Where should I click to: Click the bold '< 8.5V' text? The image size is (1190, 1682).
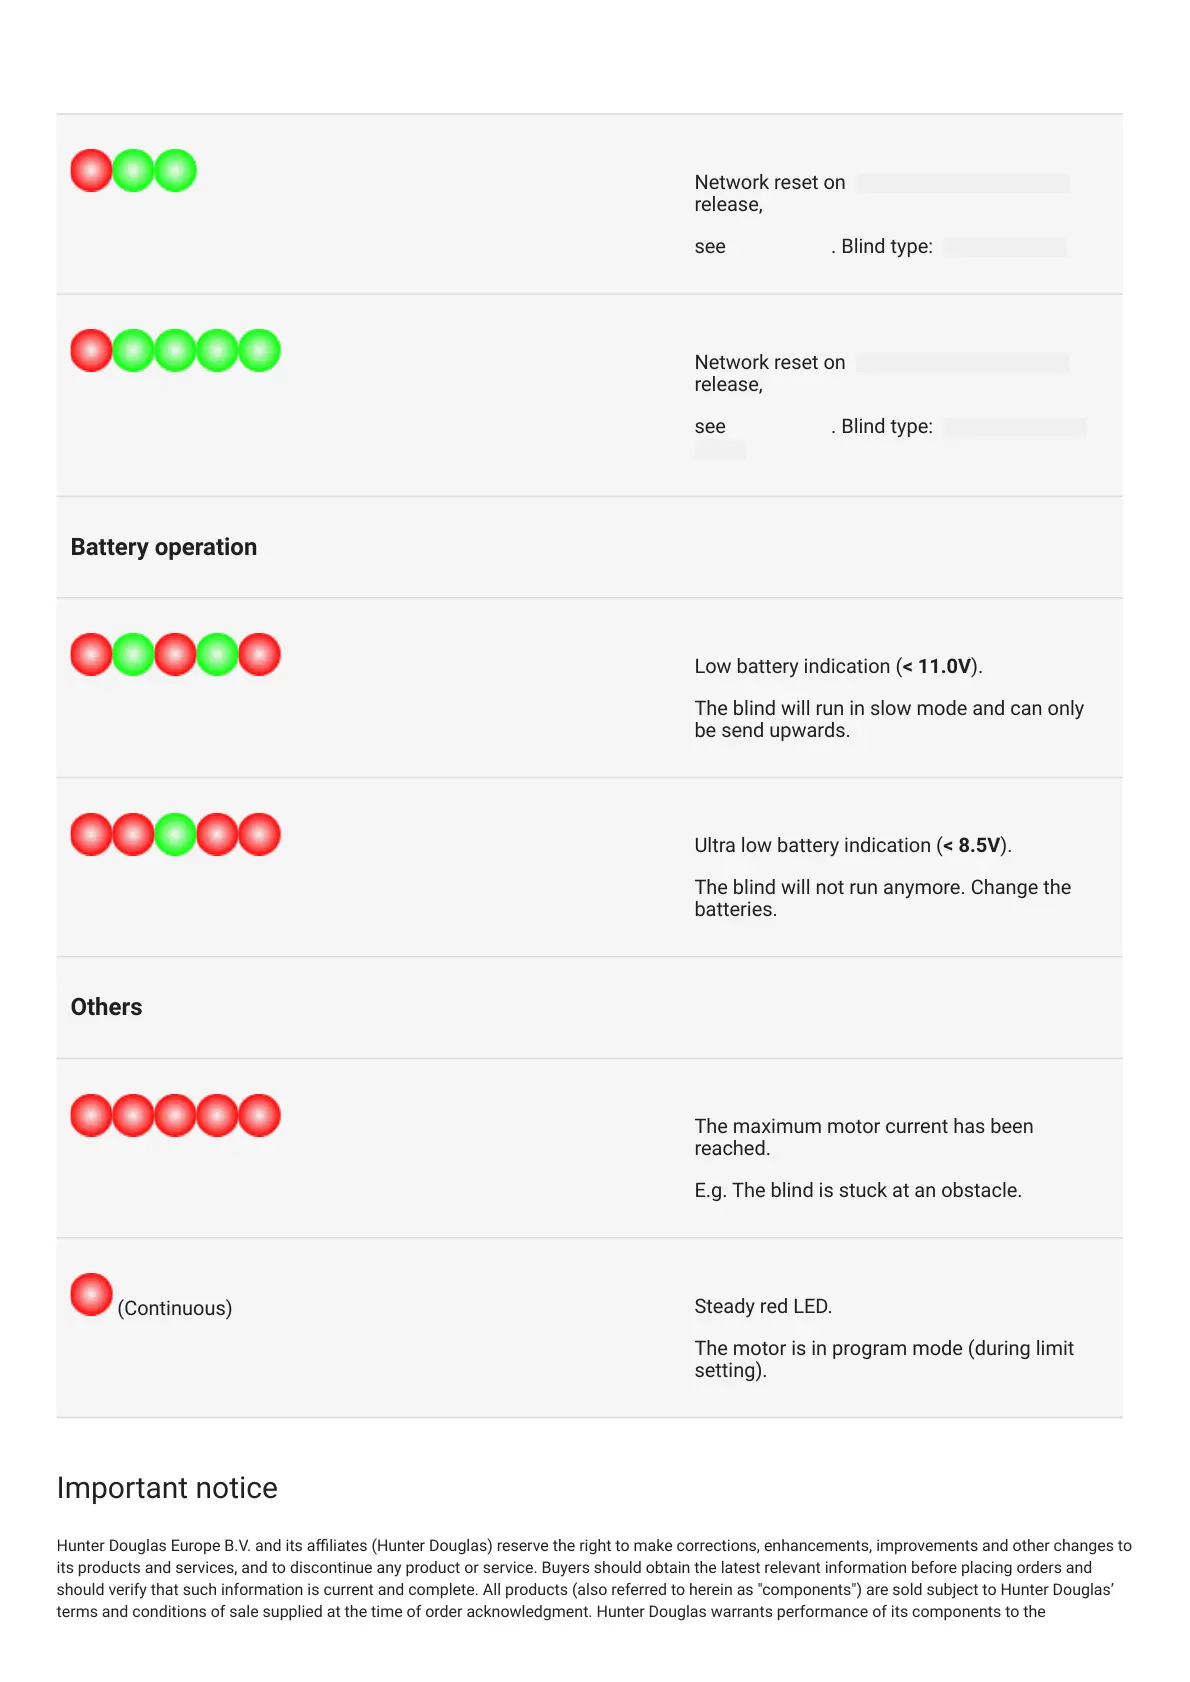point(971,845)
